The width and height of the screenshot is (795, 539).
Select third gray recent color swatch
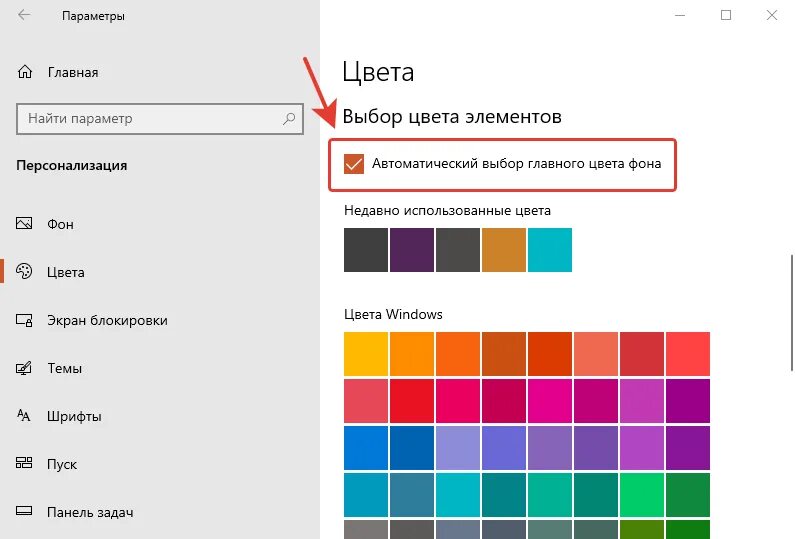coord(458,250)
